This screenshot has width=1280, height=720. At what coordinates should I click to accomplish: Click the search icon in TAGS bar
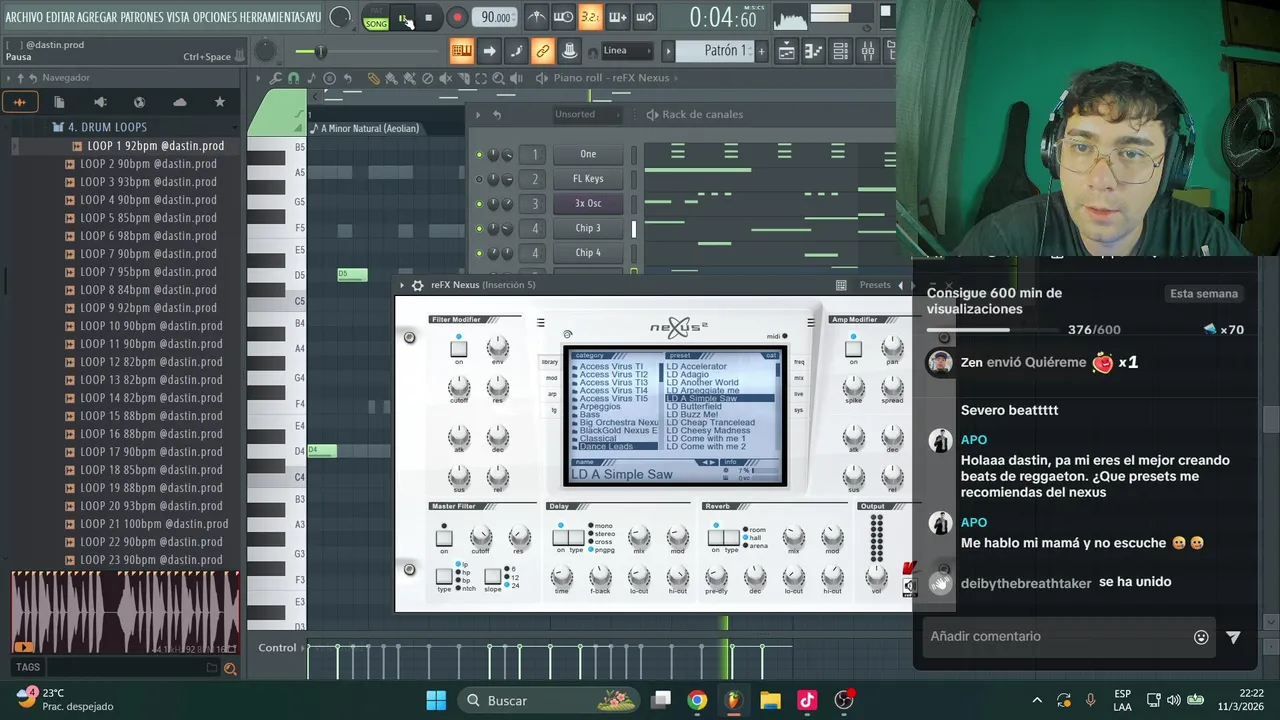tap(230, 669)
